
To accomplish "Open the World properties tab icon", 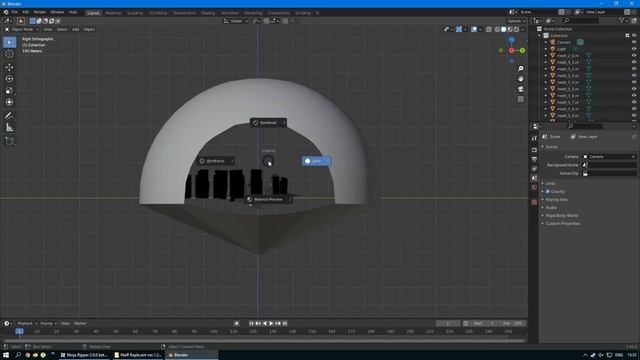I will point(534,188).
